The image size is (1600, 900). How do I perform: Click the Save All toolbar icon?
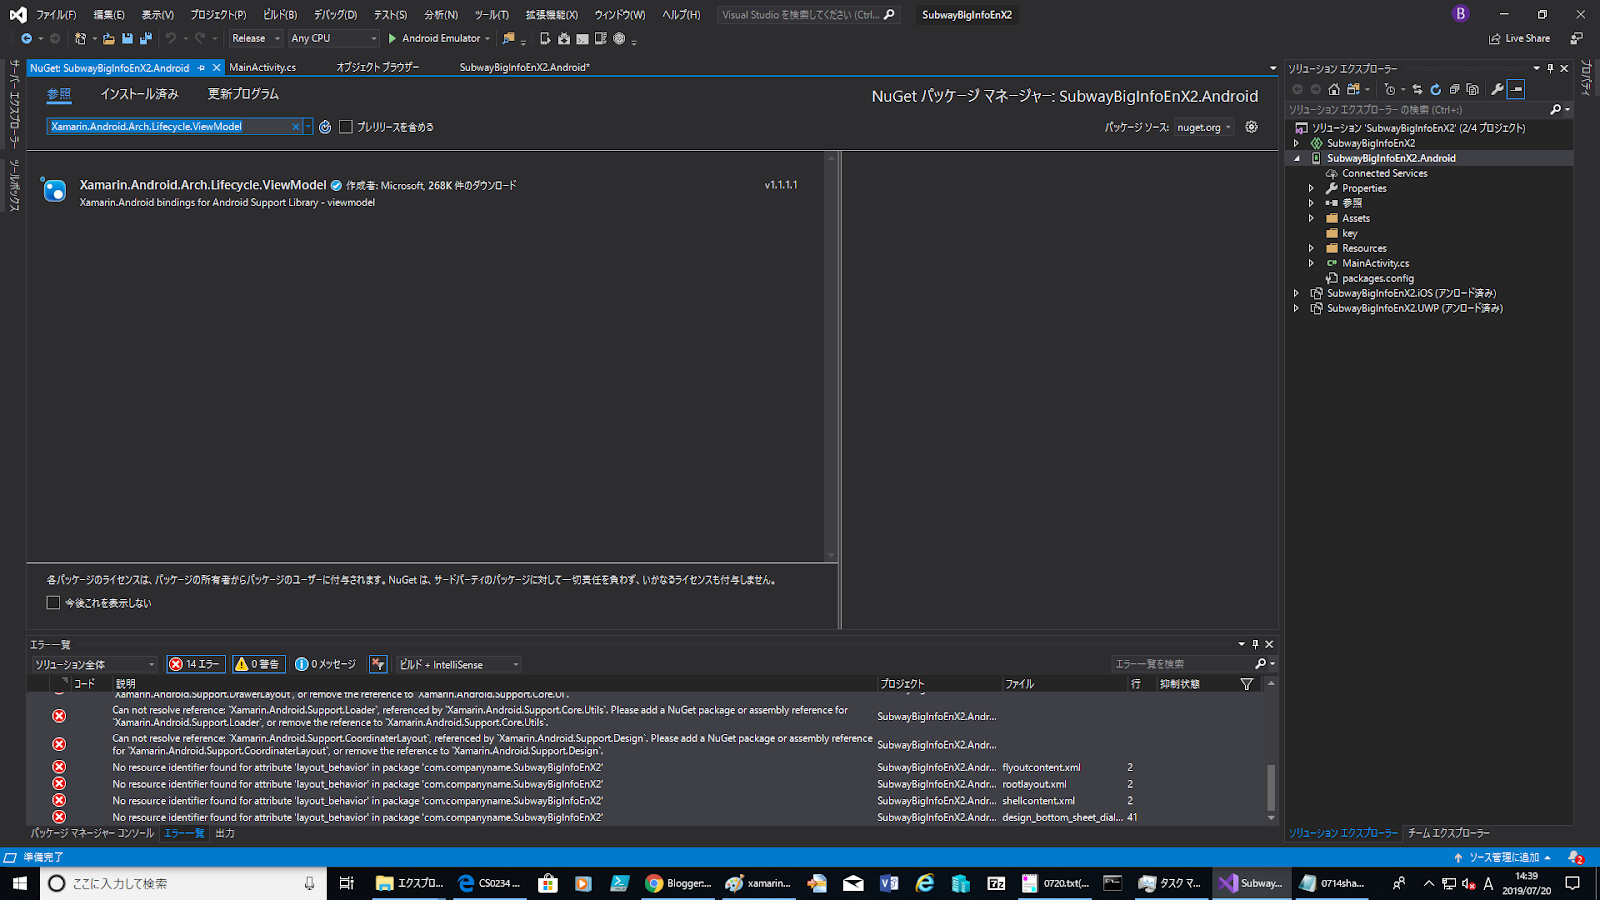(146, 39)
